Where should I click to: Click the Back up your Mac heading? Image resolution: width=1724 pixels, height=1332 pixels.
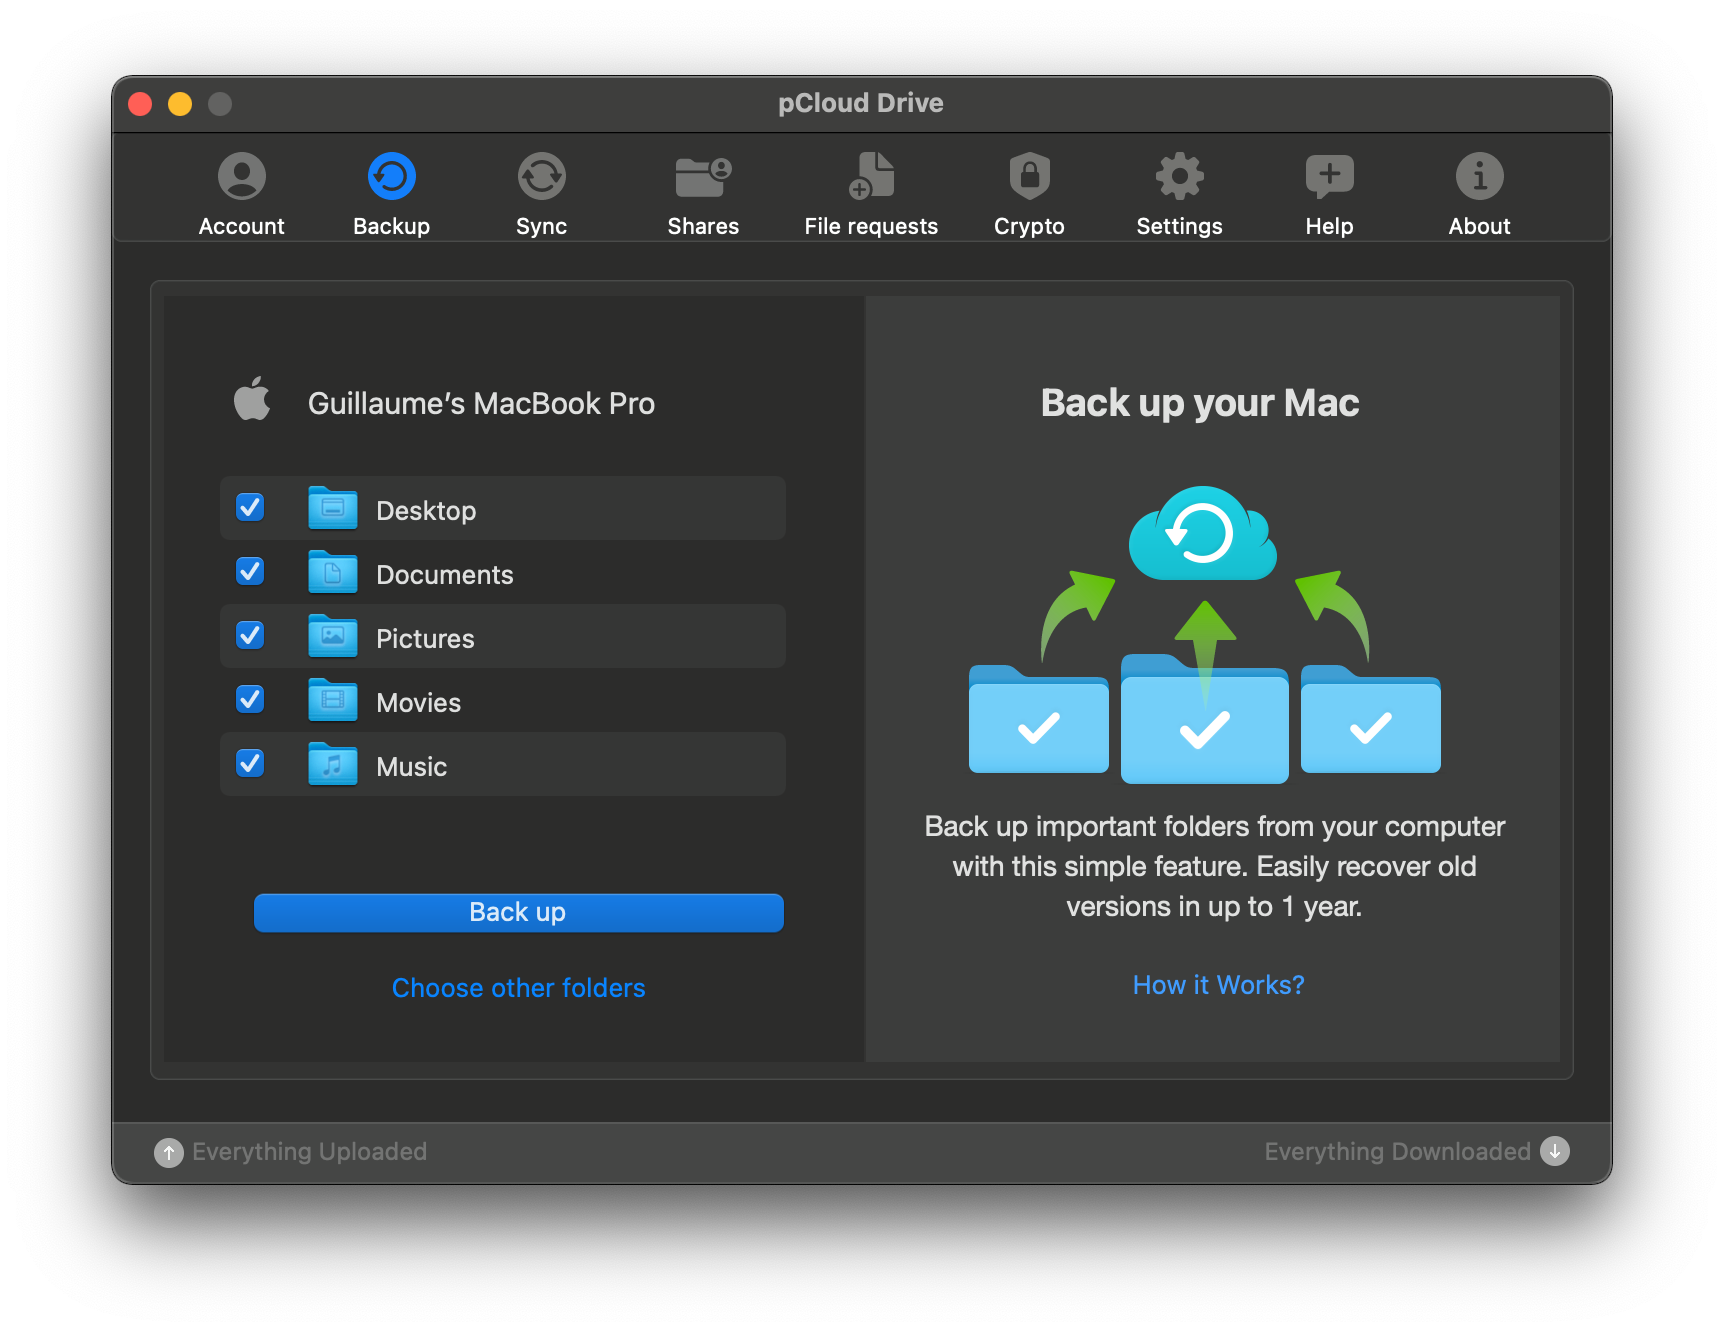(1200, 403)
